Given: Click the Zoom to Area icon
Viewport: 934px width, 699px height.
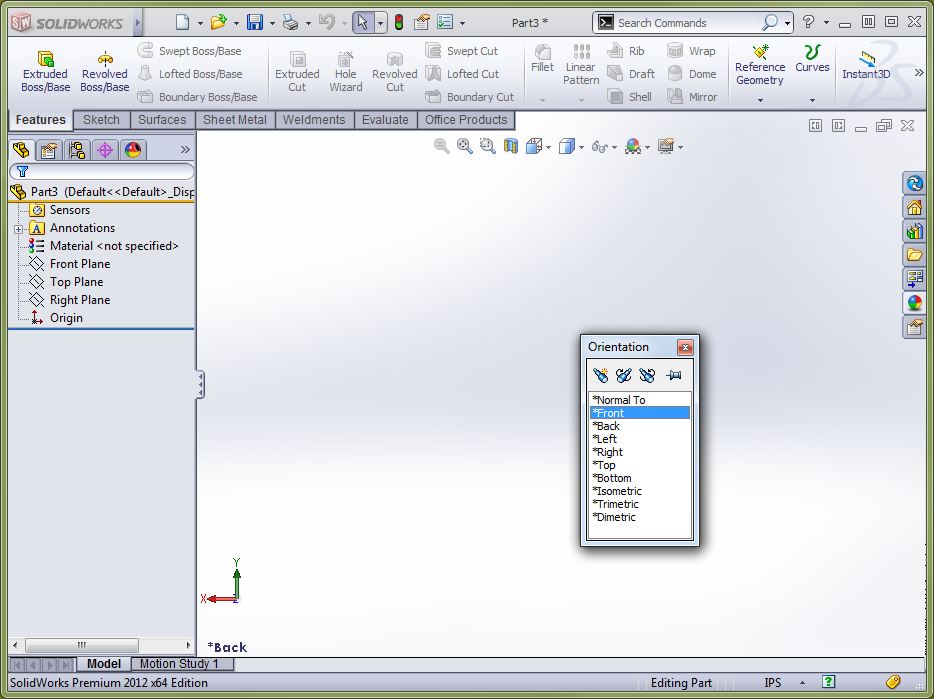Looking at the screenshot, I should click(x=487, y=146).
